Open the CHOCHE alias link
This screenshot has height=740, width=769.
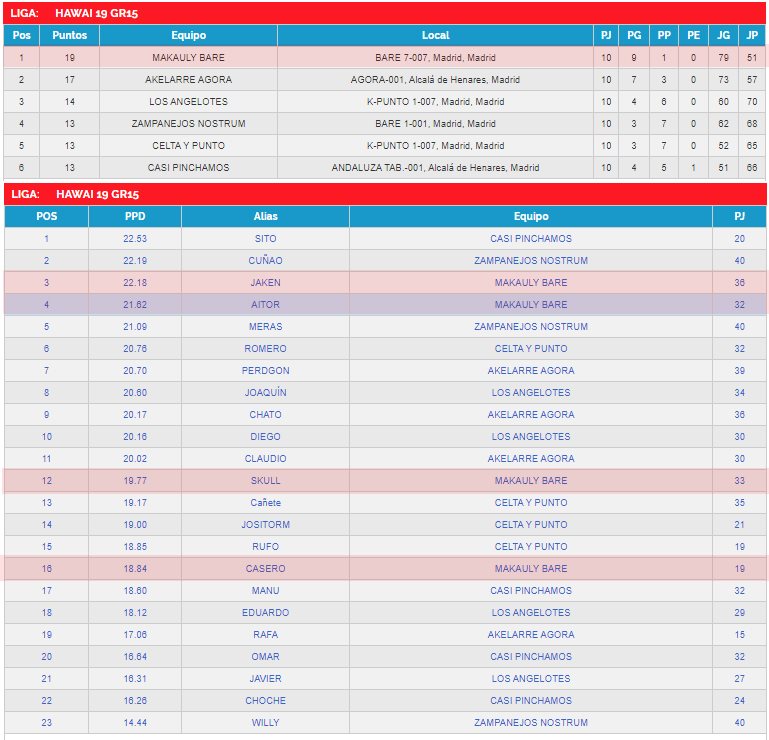[265, 701]
